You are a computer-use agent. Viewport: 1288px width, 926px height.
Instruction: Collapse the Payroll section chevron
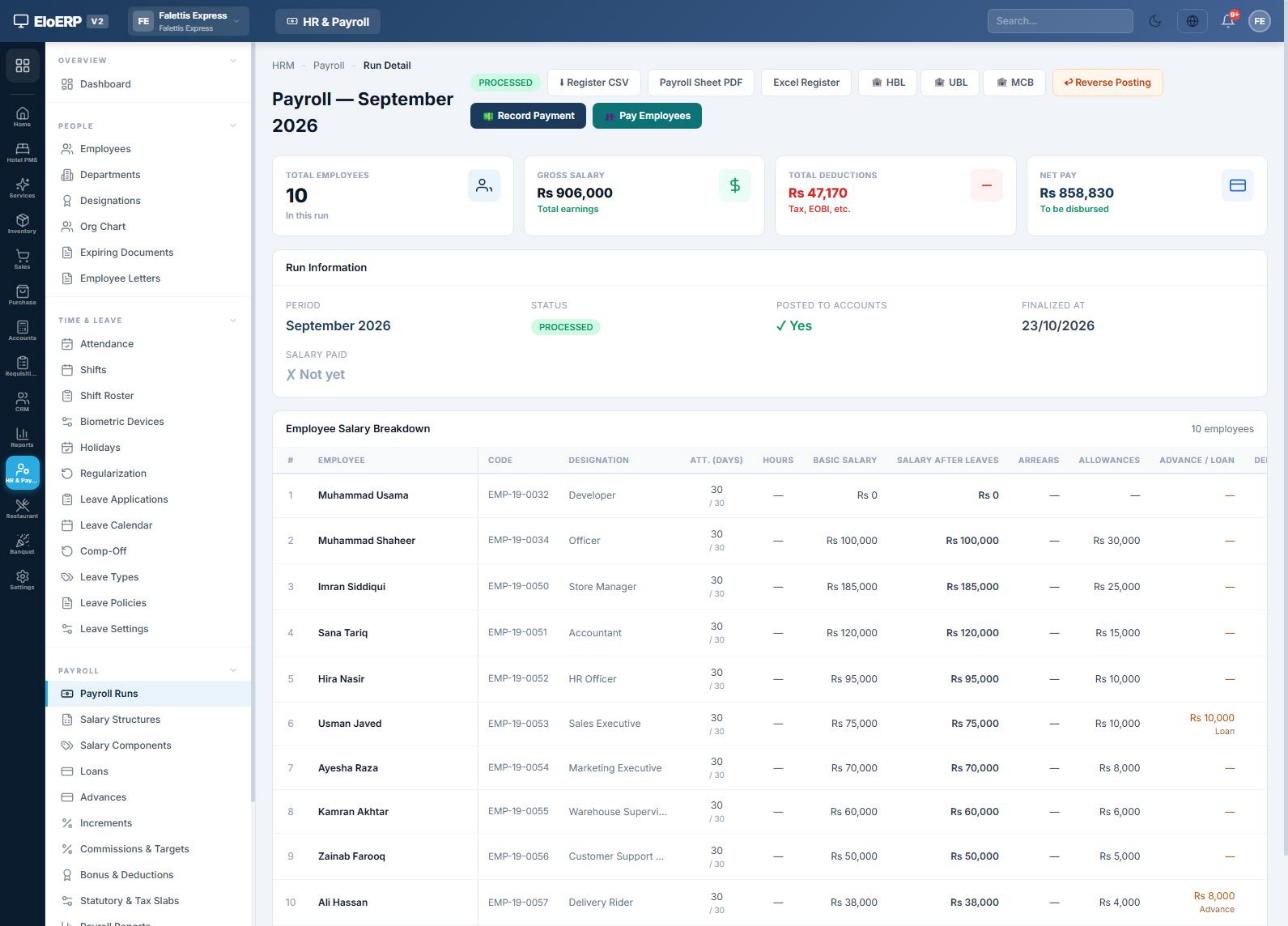233,670
